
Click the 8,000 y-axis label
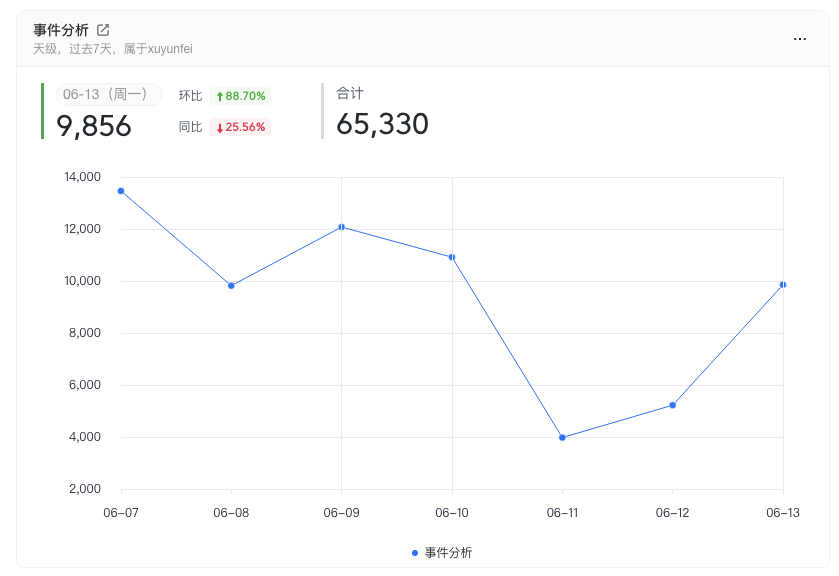85,332
